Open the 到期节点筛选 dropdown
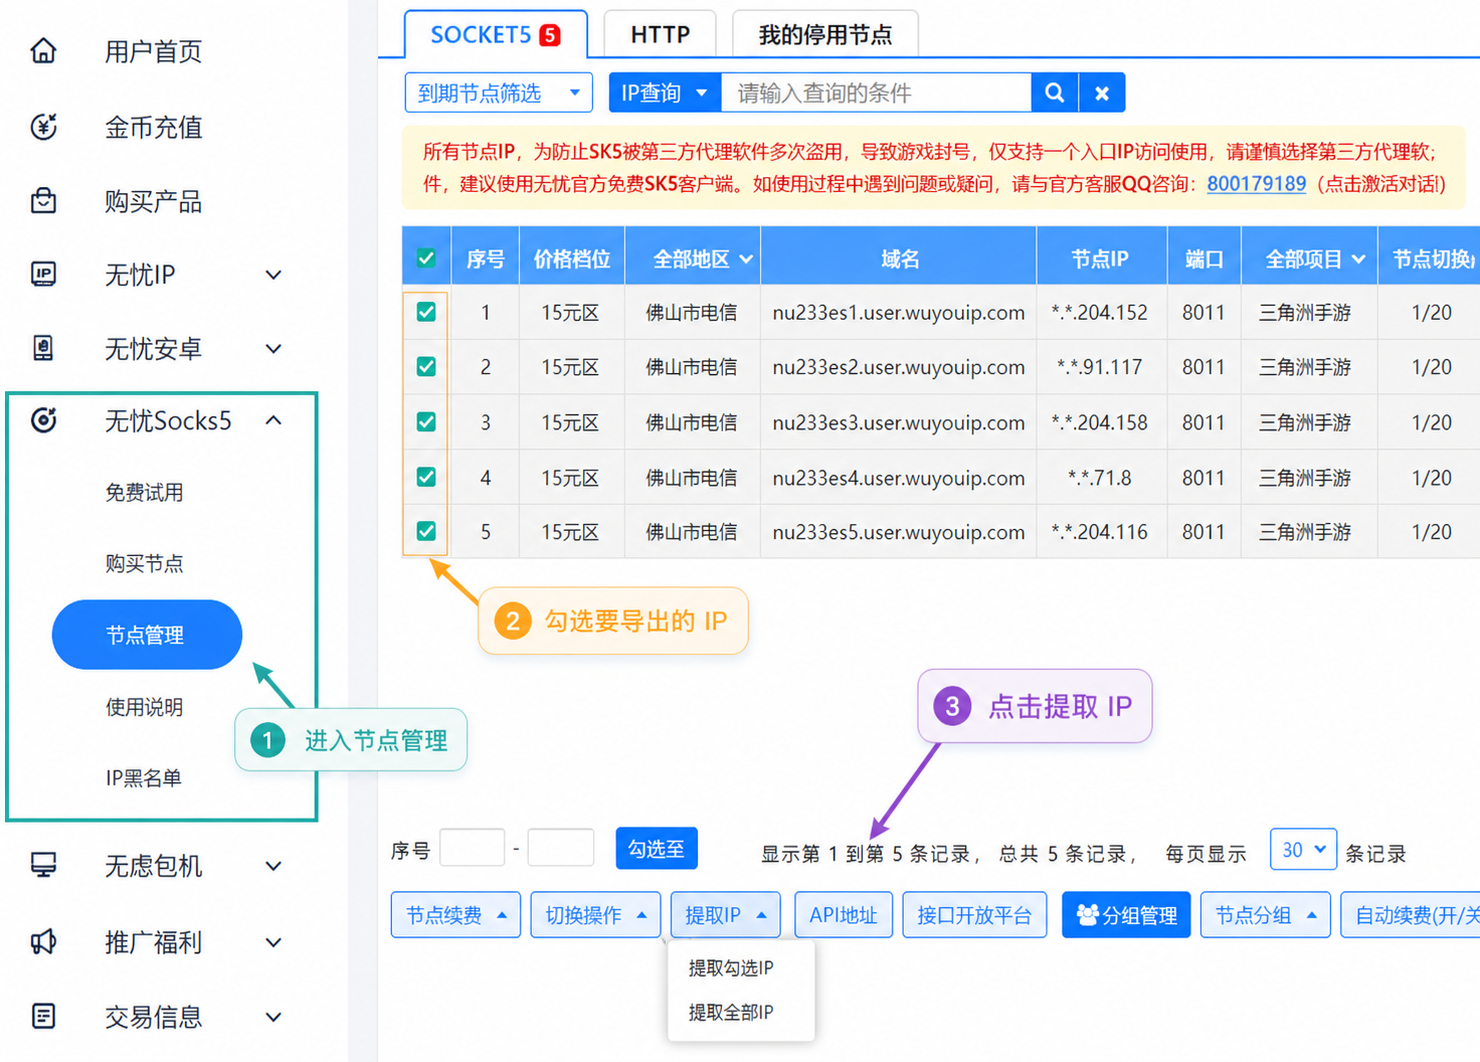 coord(498,93)
